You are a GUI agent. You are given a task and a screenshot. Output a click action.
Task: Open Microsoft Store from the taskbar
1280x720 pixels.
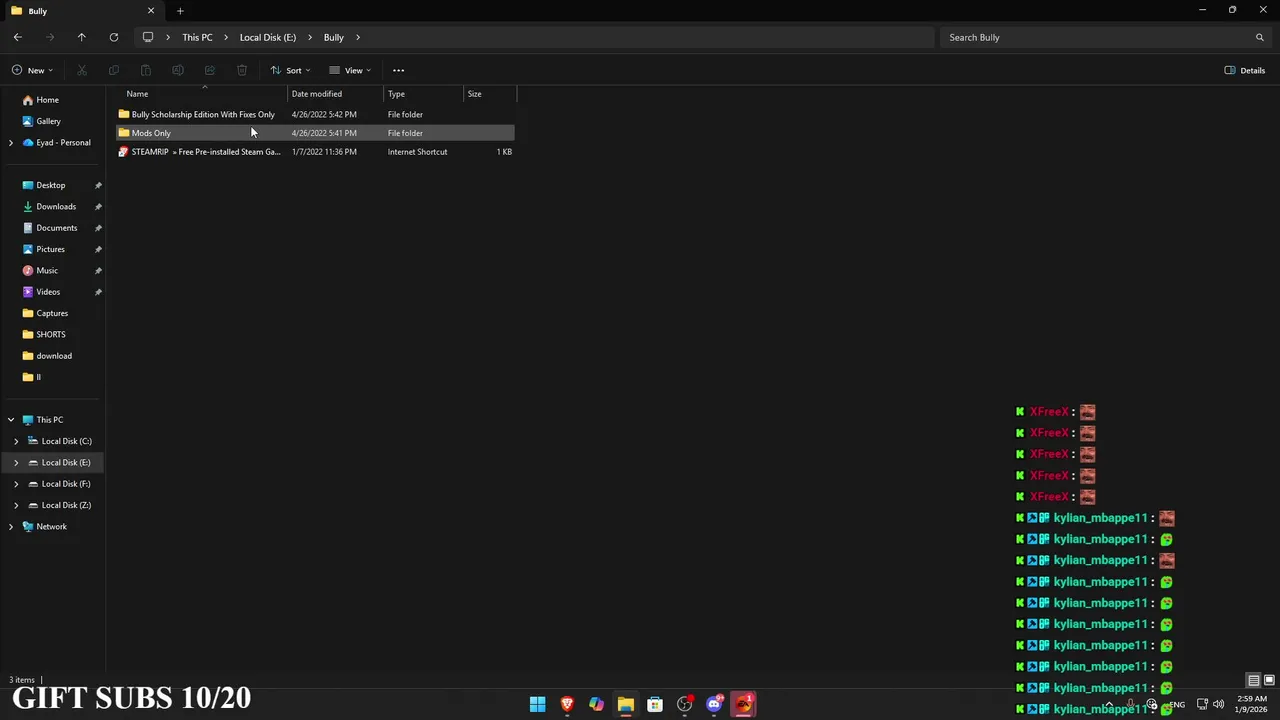click(x=655, y=704)
